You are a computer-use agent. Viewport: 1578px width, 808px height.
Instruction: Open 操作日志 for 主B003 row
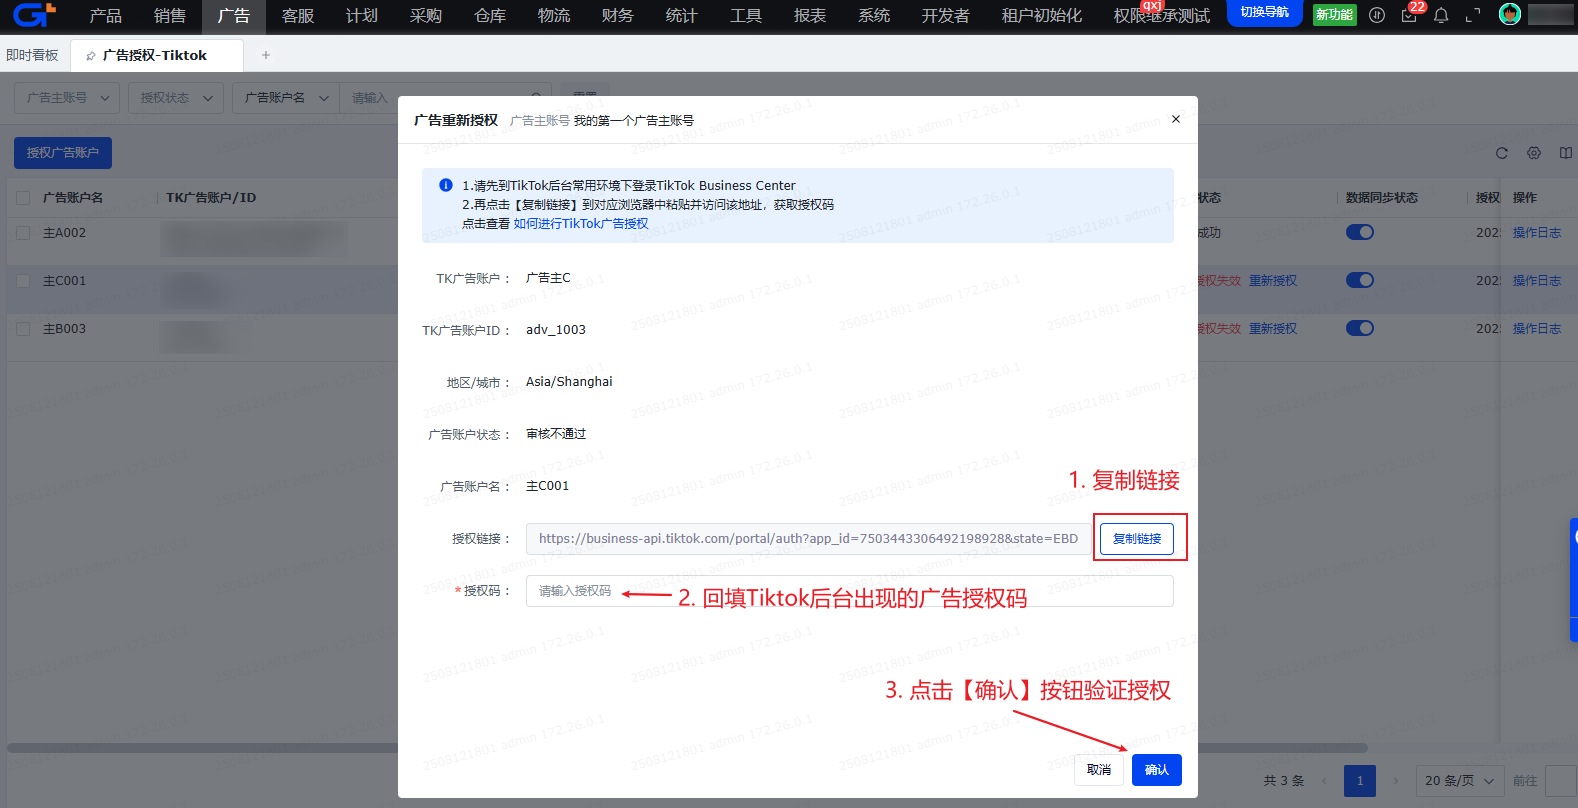pos(1537,329)
